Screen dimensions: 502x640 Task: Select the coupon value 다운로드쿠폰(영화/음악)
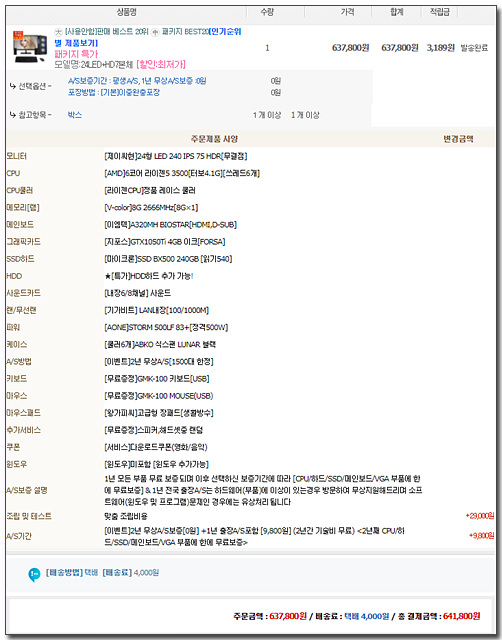[156, 448]
